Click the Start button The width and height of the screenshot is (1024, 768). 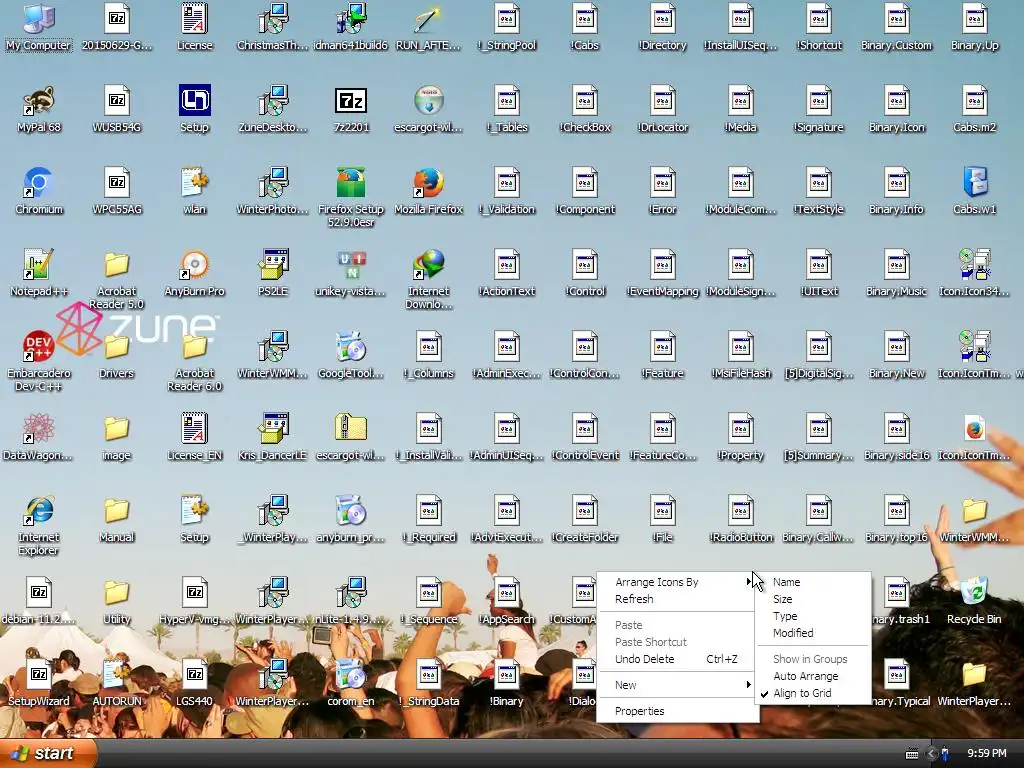click(48, 754)
